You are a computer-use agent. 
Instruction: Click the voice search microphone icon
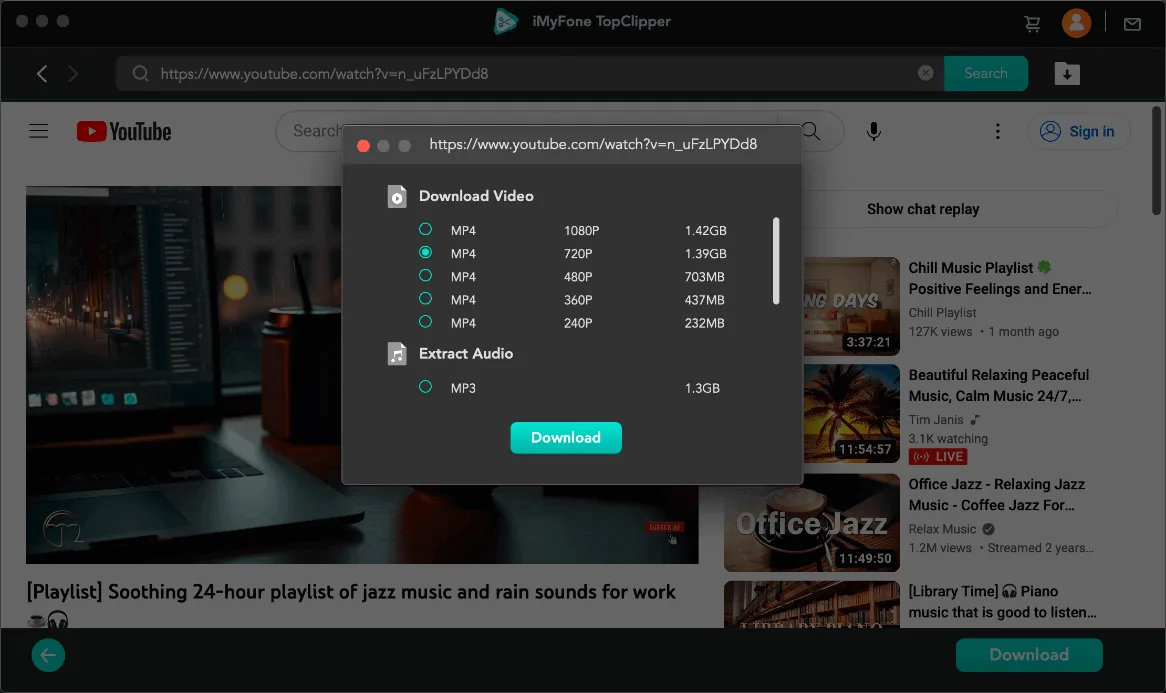(873, 130)
